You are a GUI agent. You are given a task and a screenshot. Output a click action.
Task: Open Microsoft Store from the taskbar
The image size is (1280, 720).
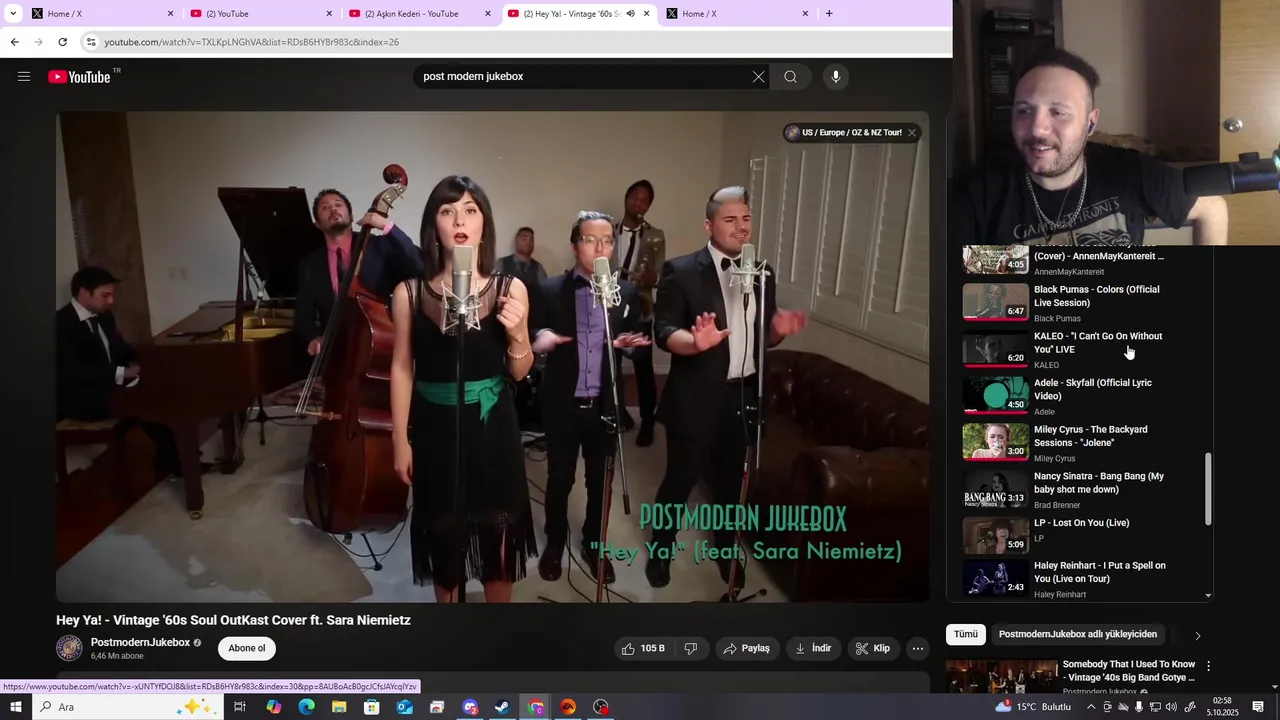371,707
